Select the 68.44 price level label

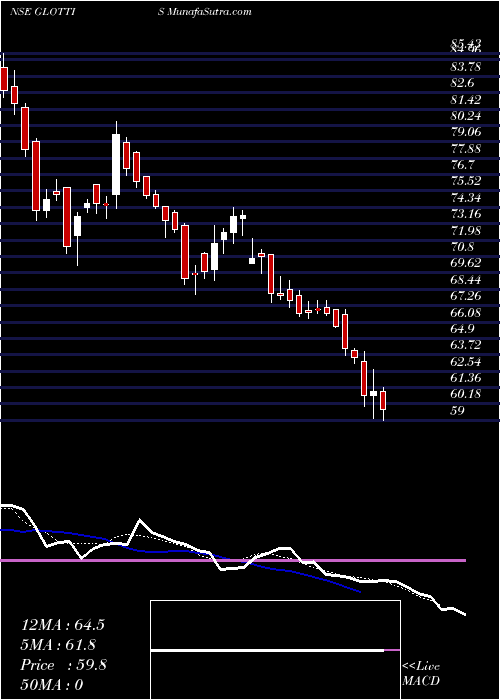pyautogui.click(x=466, y=279)
